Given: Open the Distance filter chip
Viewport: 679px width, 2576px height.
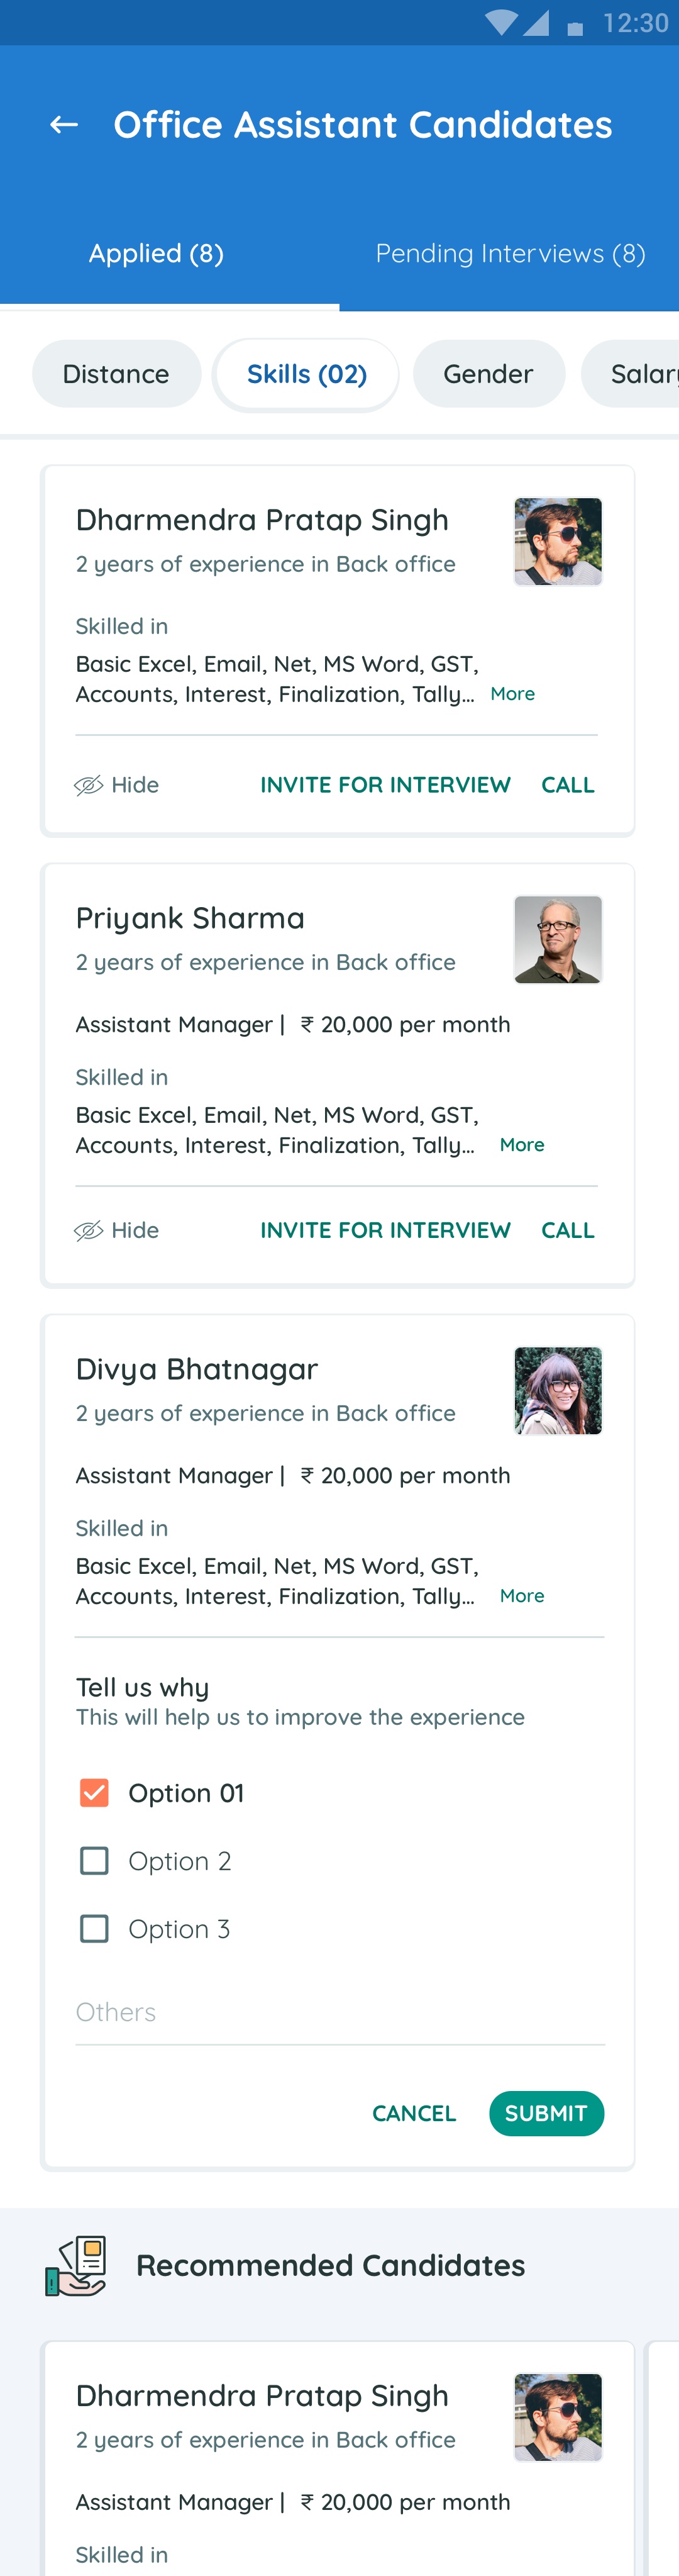Looking at the screenshot, I should 116,374.
